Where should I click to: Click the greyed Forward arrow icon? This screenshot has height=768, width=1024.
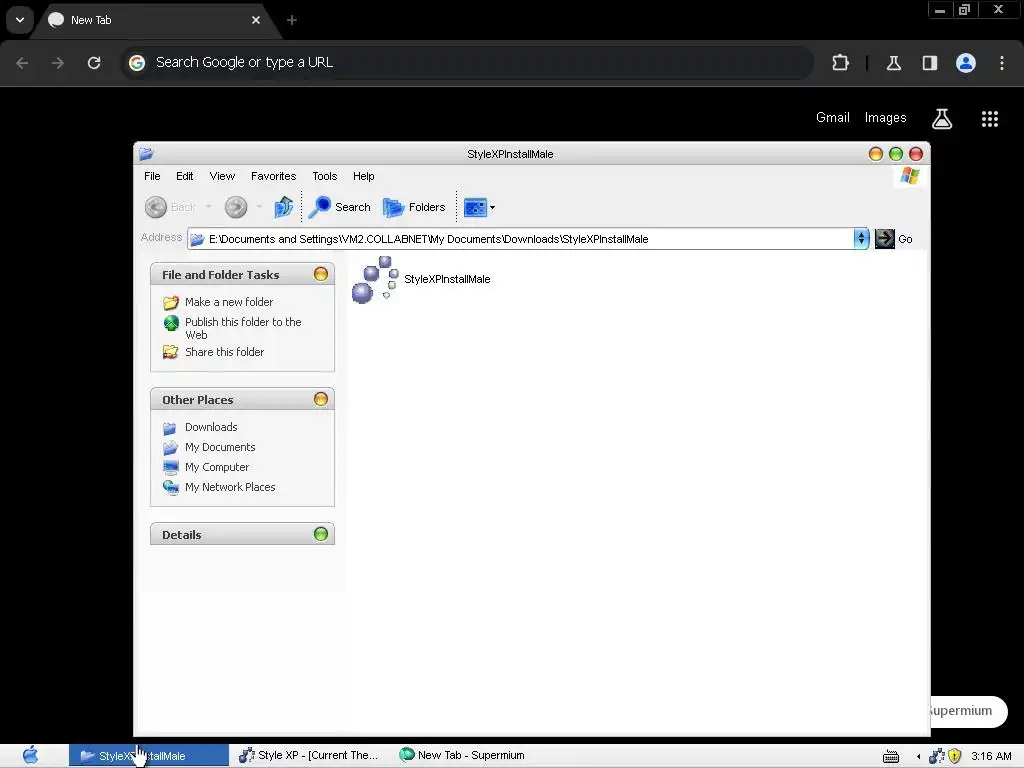tap(236, 207)
